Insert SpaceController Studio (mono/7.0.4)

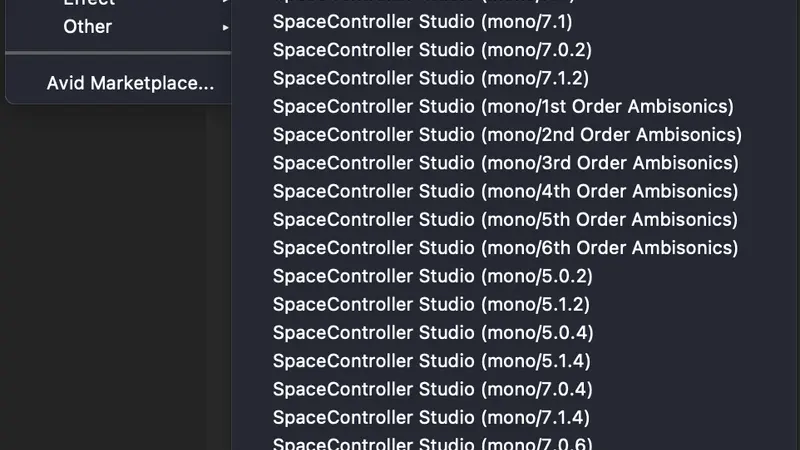pos(433,389)
